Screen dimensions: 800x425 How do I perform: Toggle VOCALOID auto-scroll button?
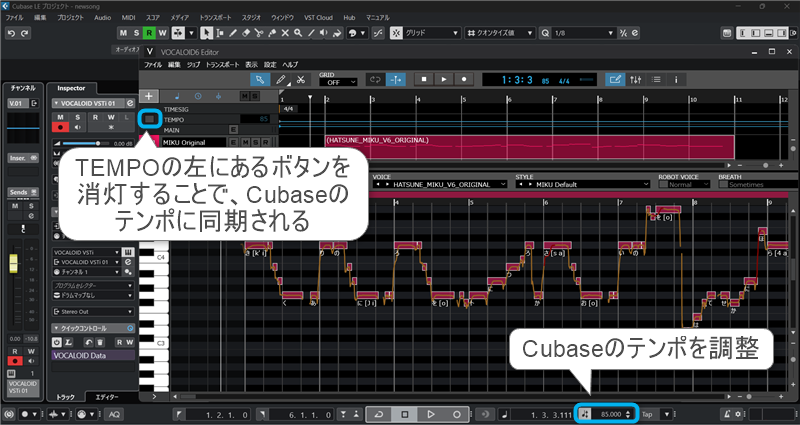(395, 80)
